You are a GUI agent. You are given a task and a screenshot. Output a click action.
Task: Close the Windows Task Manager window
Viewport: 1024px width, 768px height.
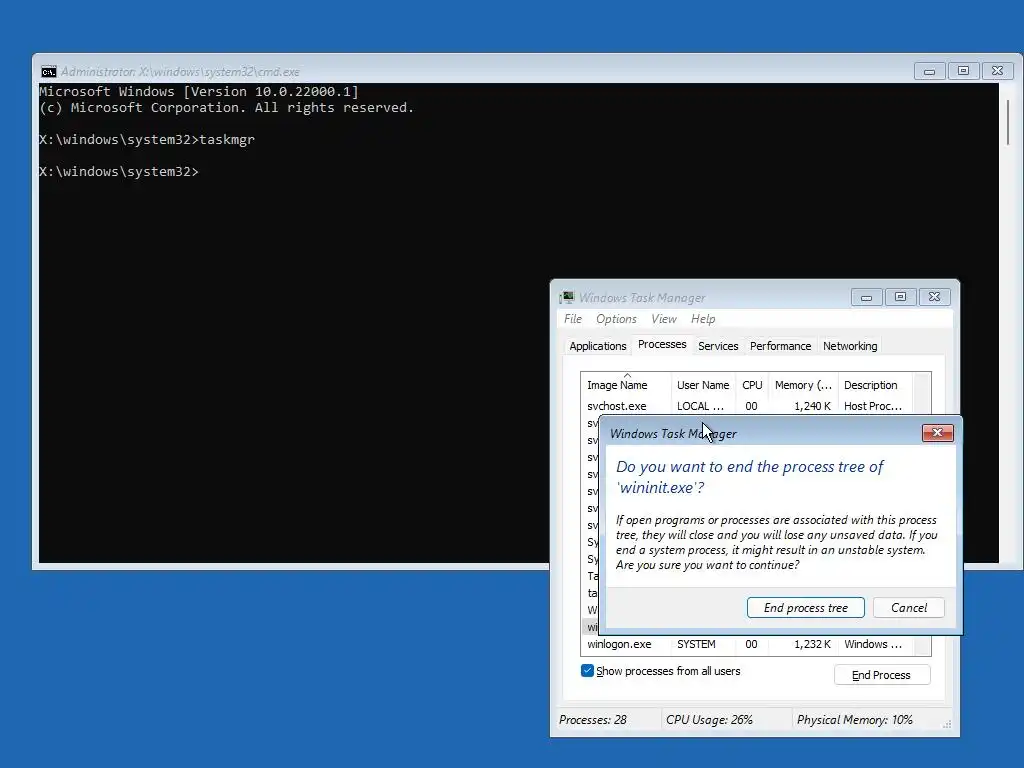point(934,298)
